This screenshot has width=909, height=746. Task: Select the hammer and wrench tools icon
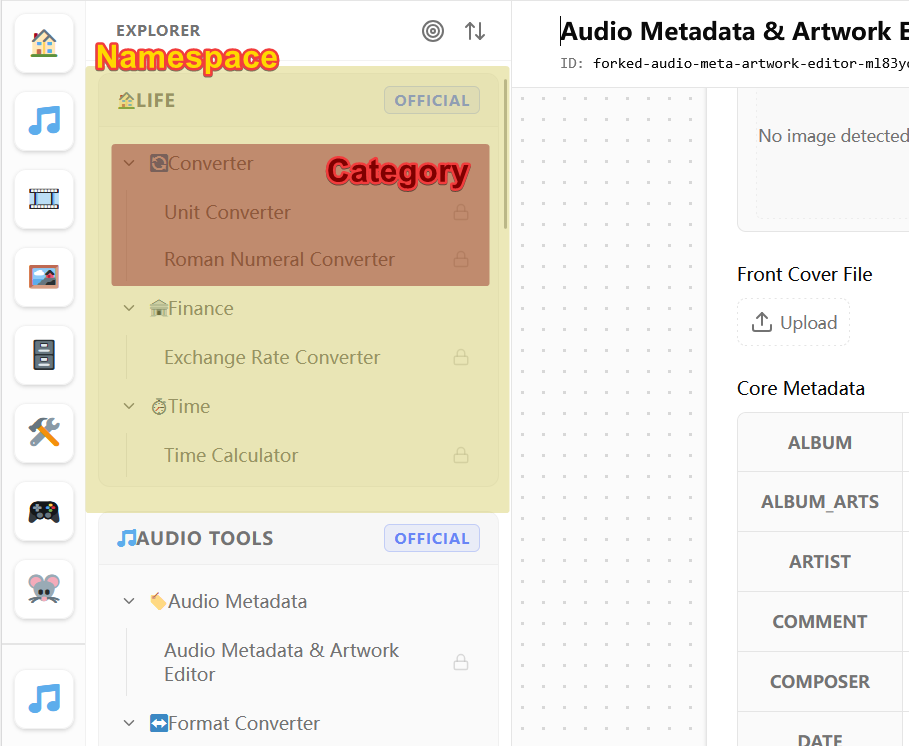(x=44, y=433)
